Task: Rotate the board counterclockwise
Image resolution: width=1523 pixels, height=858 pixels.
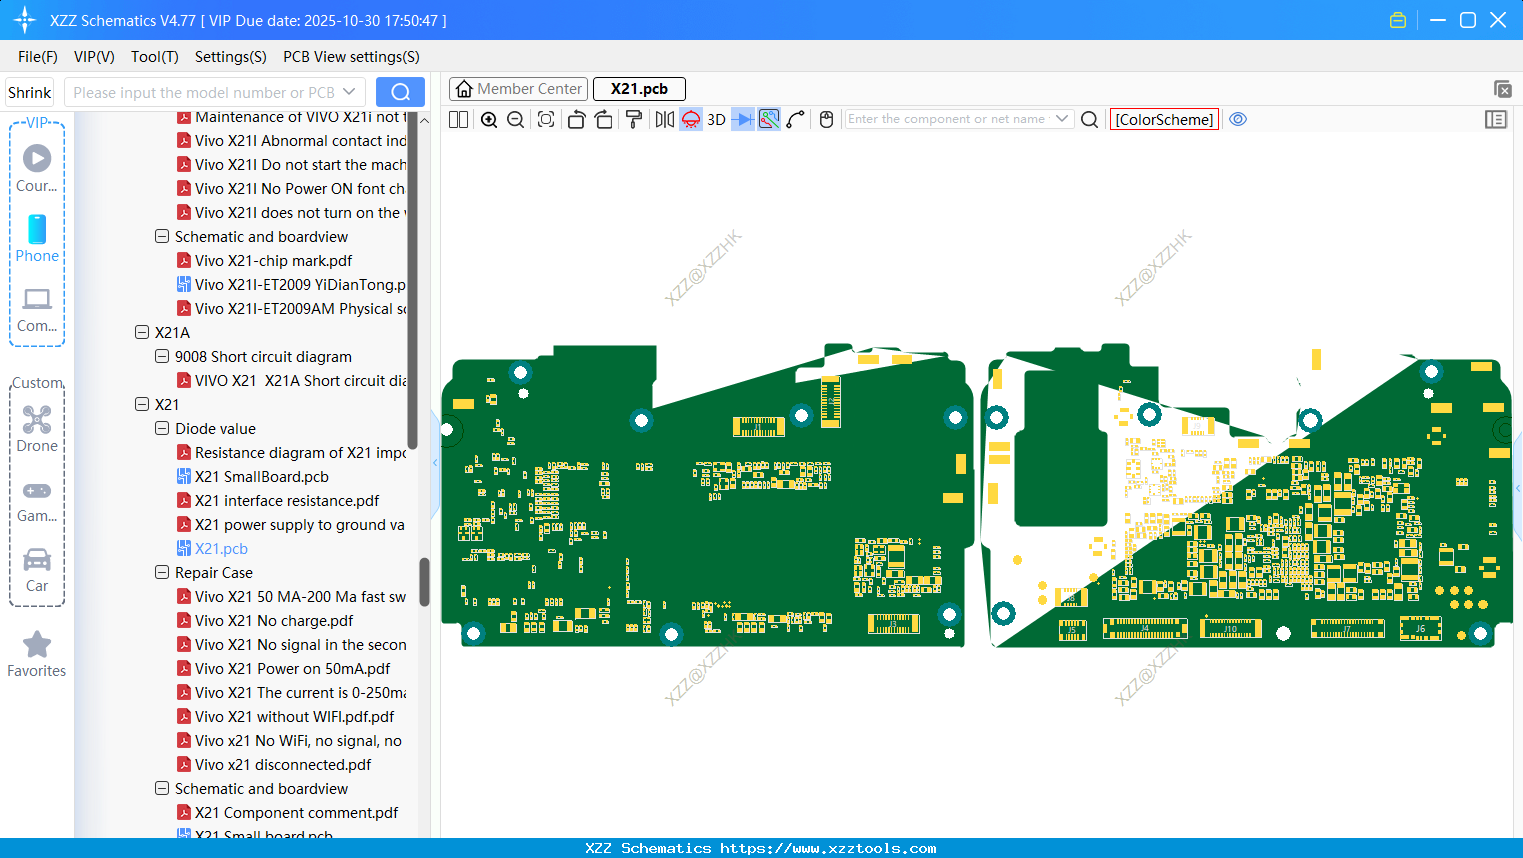Action: click(577, 120)
